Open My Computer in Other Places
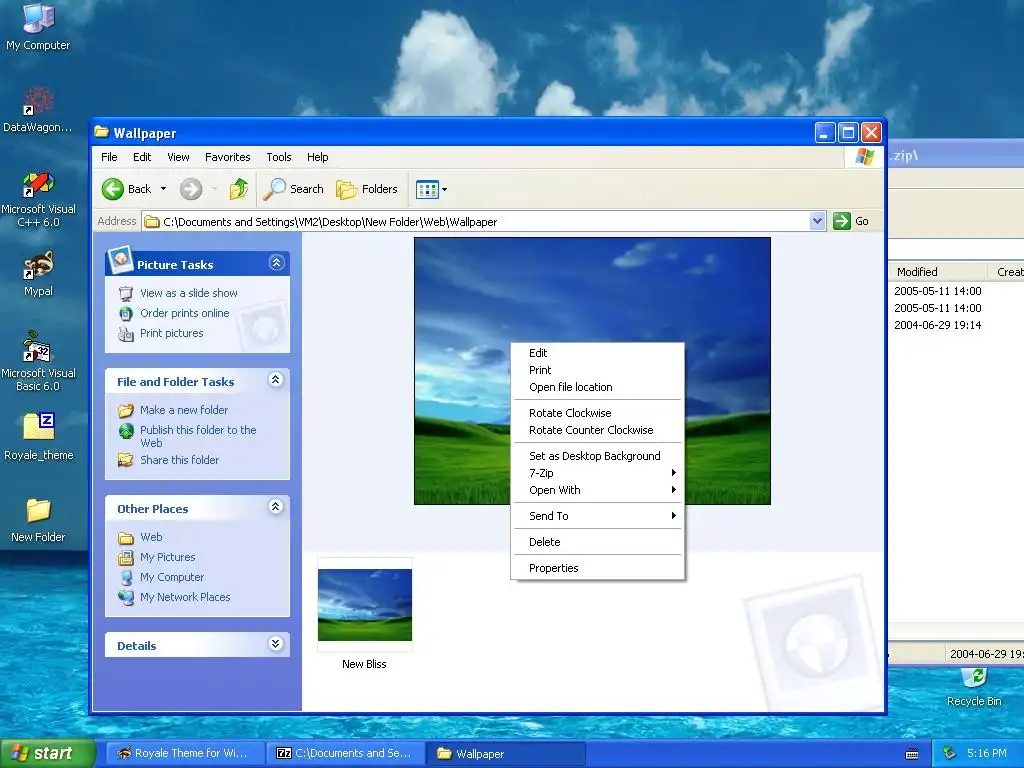 pyautogui.click(x=172, y=577)
